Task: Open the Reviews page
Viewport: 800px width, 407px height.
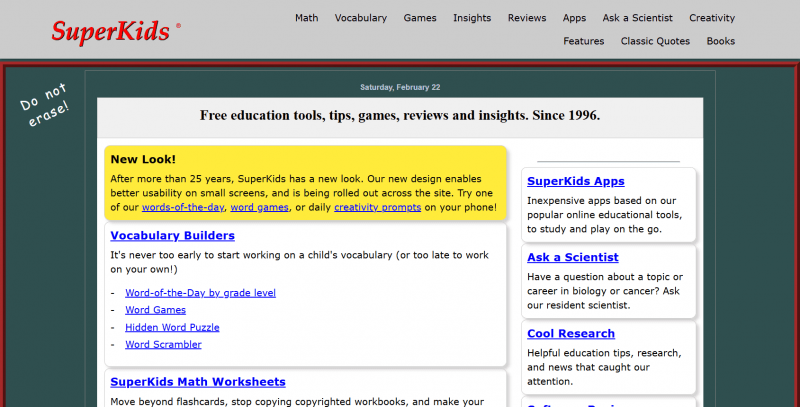Action: 527,18
